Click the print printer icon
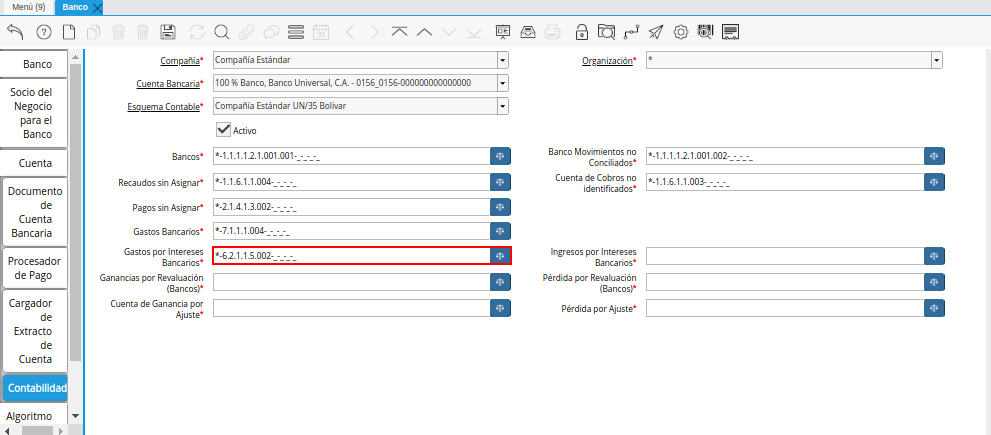This screenshot has width=991, height=435. [x=552, y=32]
